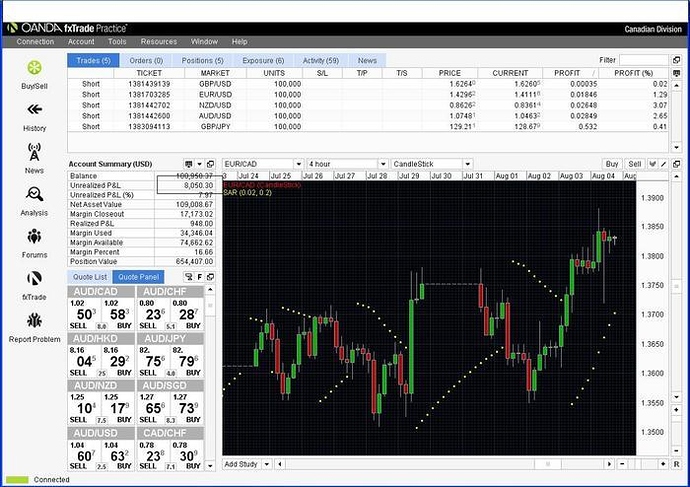Click the quote panel search icon

pyautogui.click(x=189, y=277)
